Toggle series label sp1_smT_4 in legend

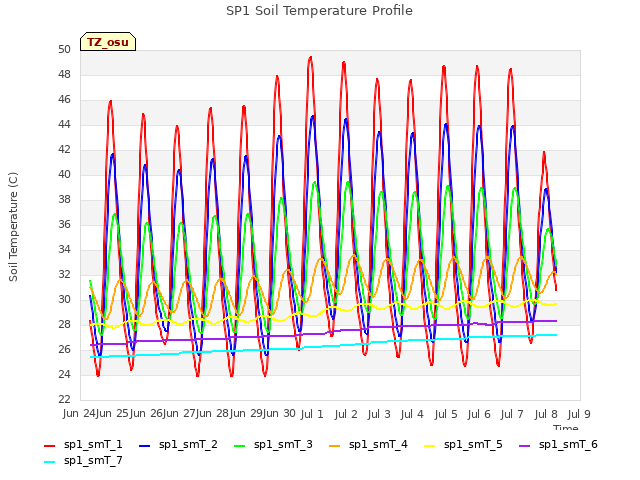[378, 444]
